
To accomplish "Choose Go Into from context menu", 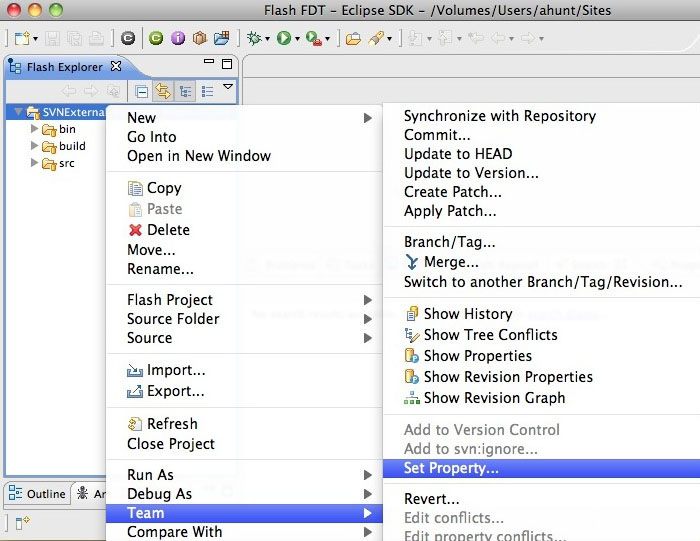I will 244,137.
